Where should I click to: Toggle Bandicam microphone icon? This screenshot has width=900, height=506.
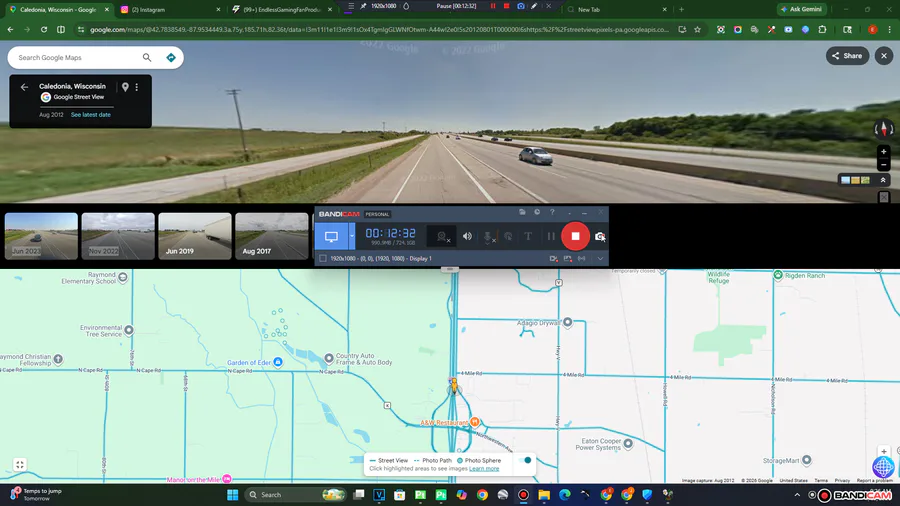pyautogui.click(x=488, y=236)
